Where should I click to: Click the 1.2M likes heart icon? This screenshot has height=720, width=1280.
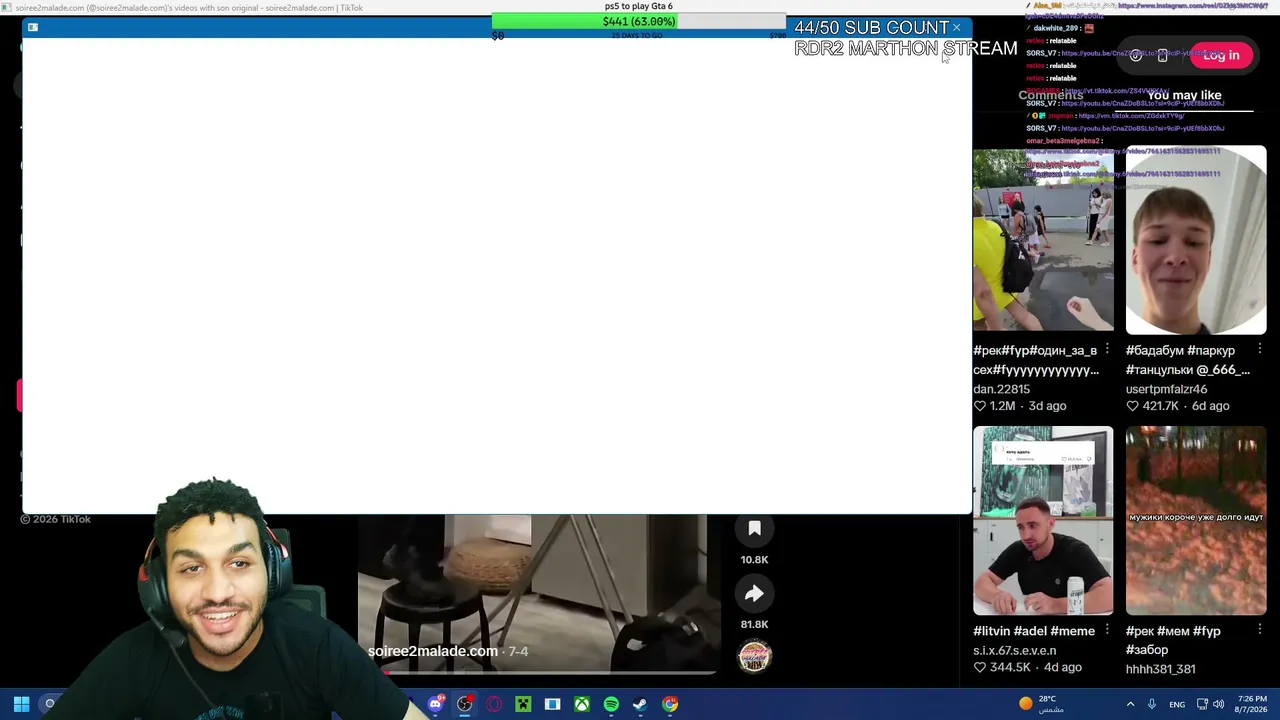point(979,406)
